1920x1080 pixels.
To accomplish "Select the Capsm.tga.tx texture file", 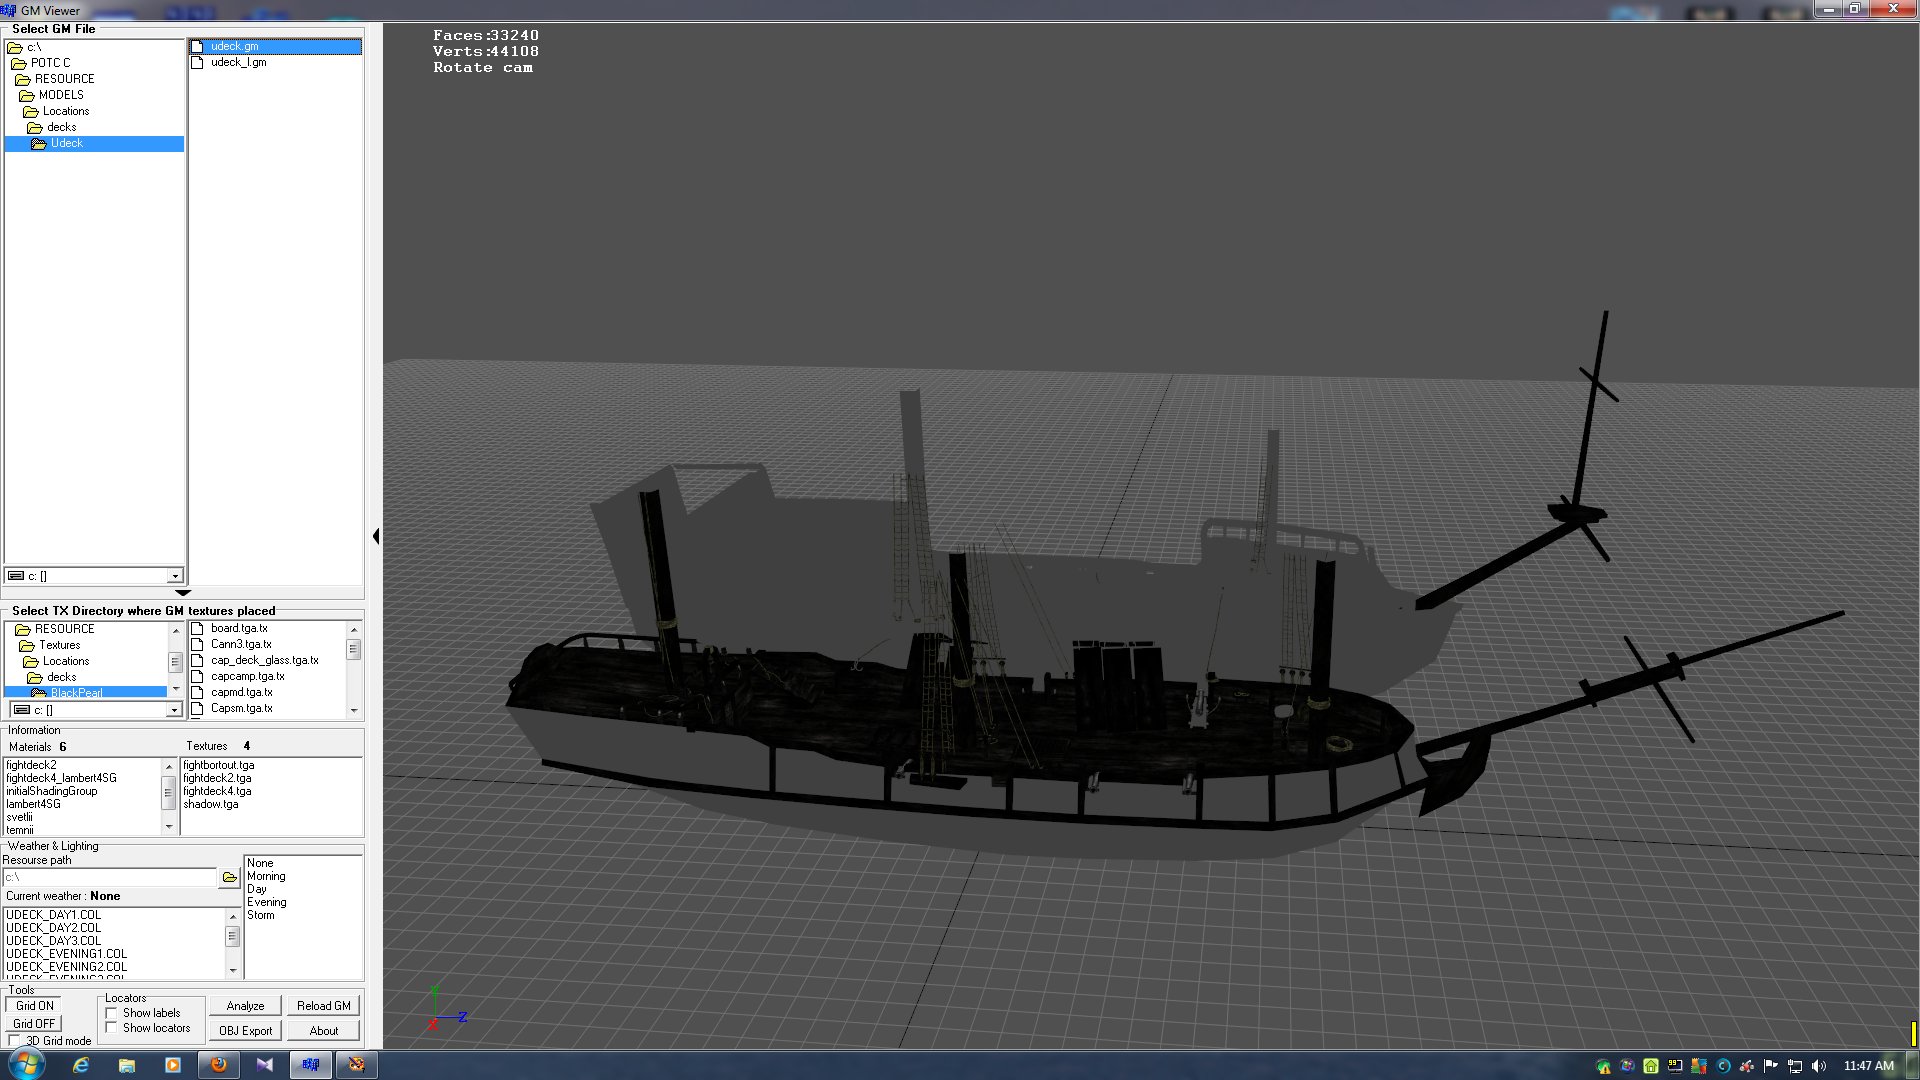I will pyautogui.click(x=241, y=709).
